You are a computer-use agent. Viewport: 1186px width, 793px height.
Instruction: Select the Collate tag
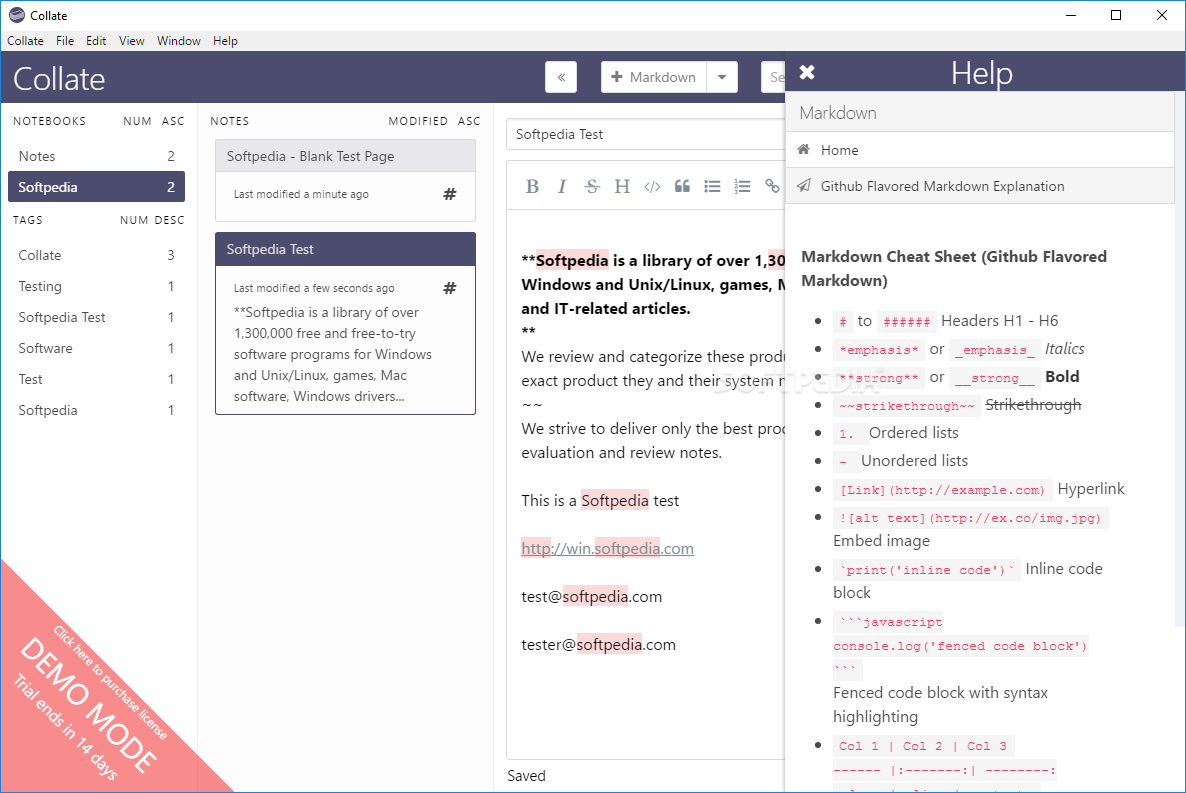[96, 255]
